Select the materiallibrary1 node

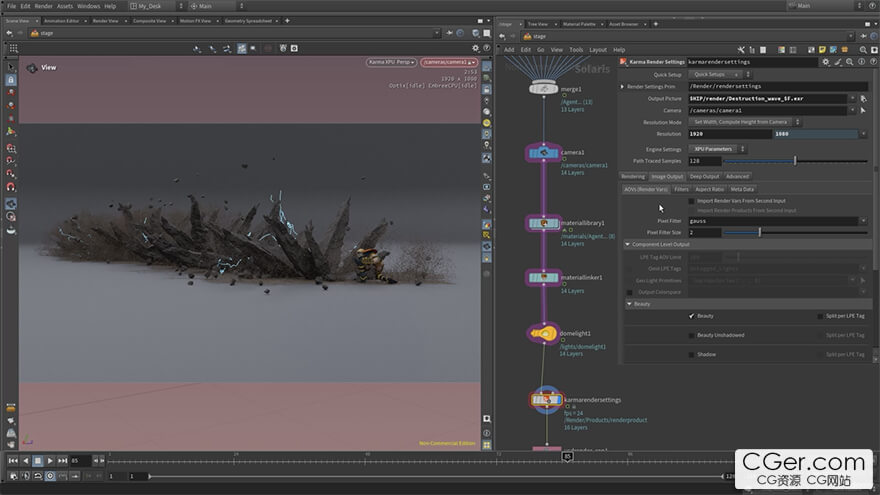pyautogui.click(x=543, y=223)
